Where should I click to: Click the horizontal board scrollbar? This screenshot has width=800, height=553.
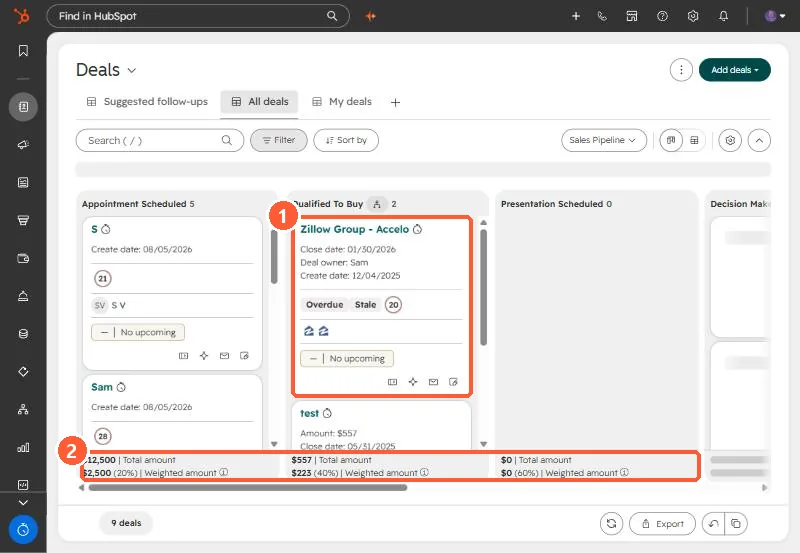coord(248,488)
